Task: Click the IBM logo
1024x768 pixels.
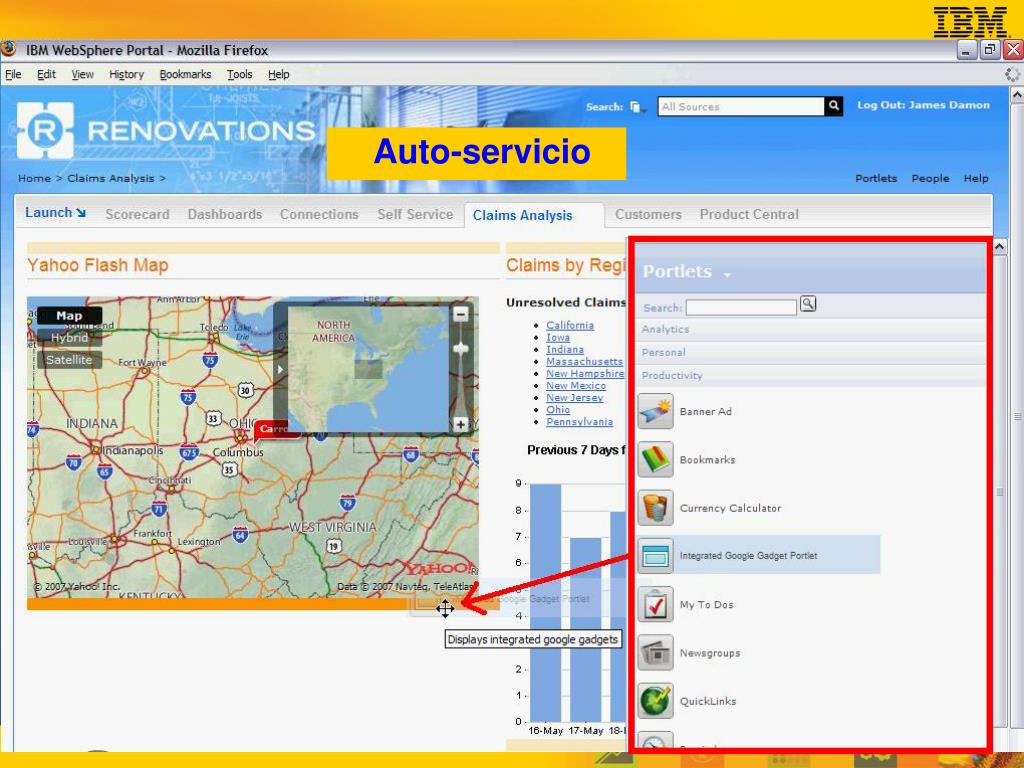Action: (x=970, y=22)
